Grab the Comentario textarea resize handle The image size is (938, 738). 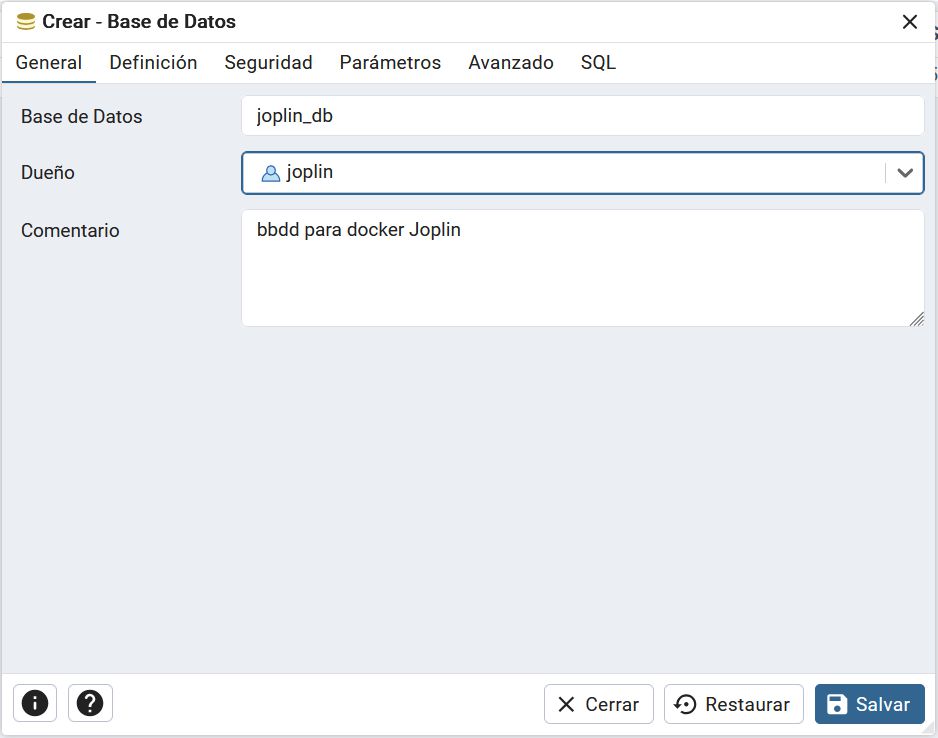coord(916,319)
